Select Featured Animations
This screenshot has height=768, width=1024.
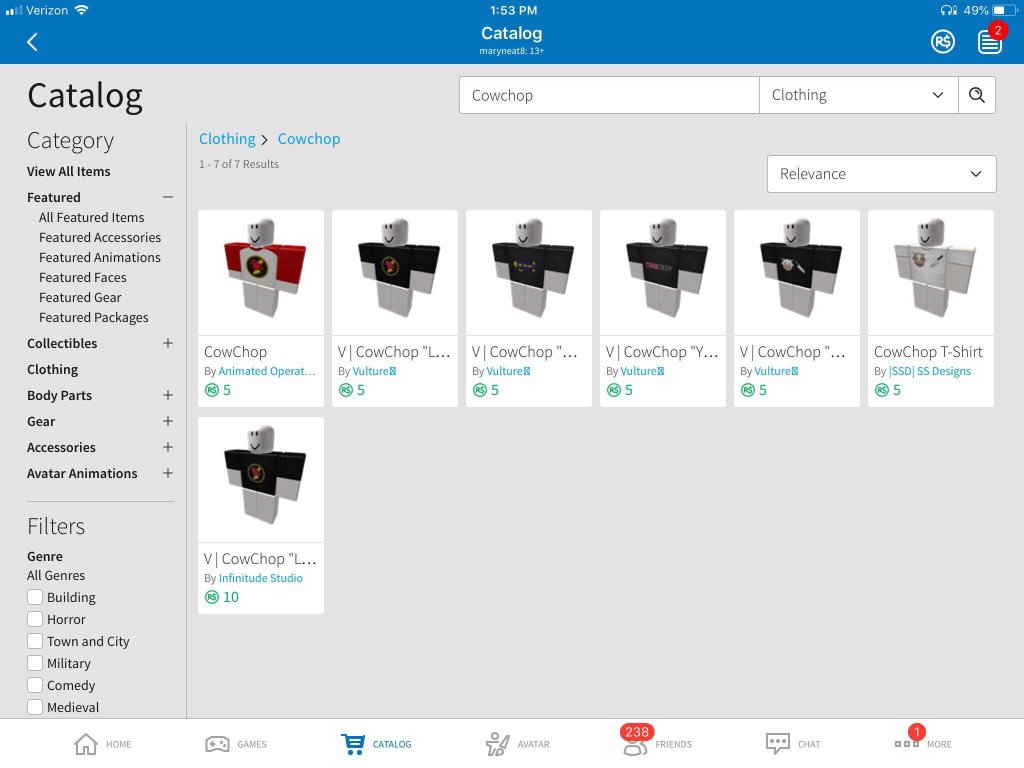(x=100, y=257)
